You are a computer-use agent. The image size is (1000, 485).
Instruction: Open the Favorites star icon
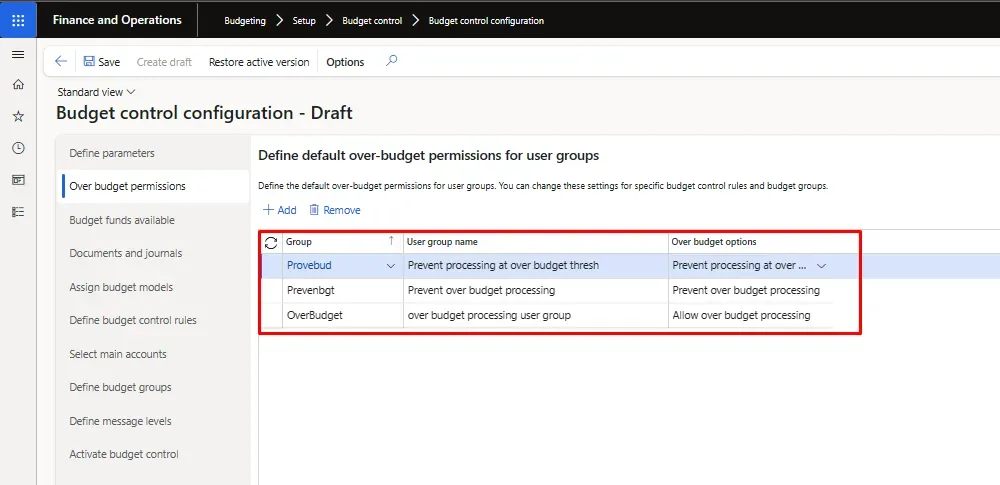(x=18, y=116)
